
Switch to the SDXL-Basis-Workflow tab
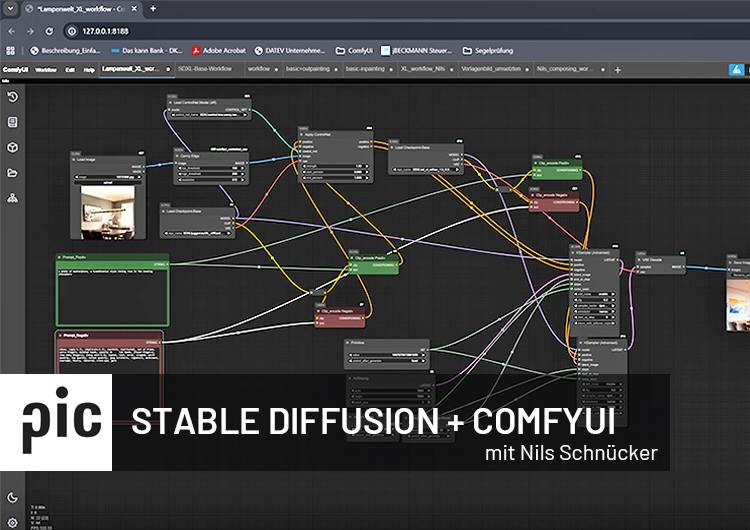[206, 70]
